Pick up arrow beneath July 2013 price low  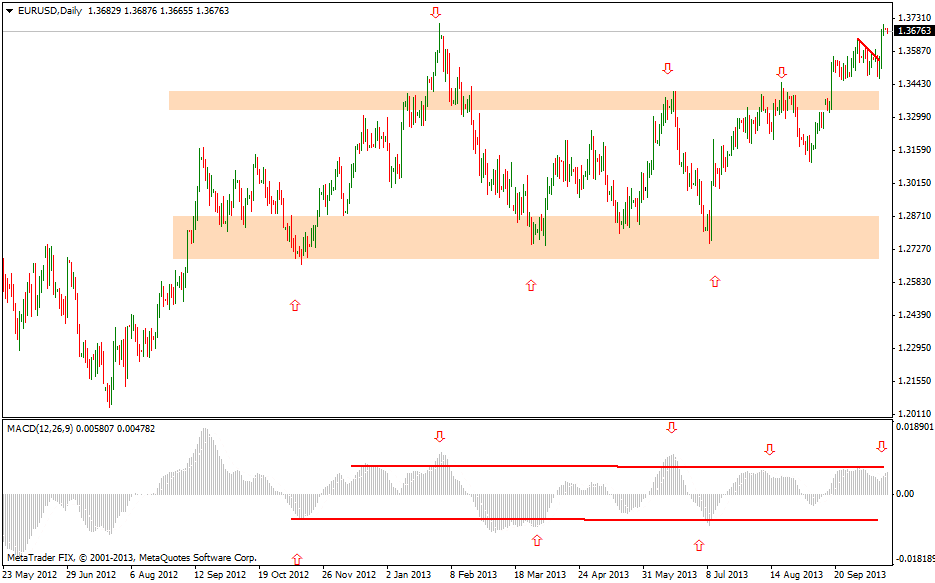click(714, 282)
